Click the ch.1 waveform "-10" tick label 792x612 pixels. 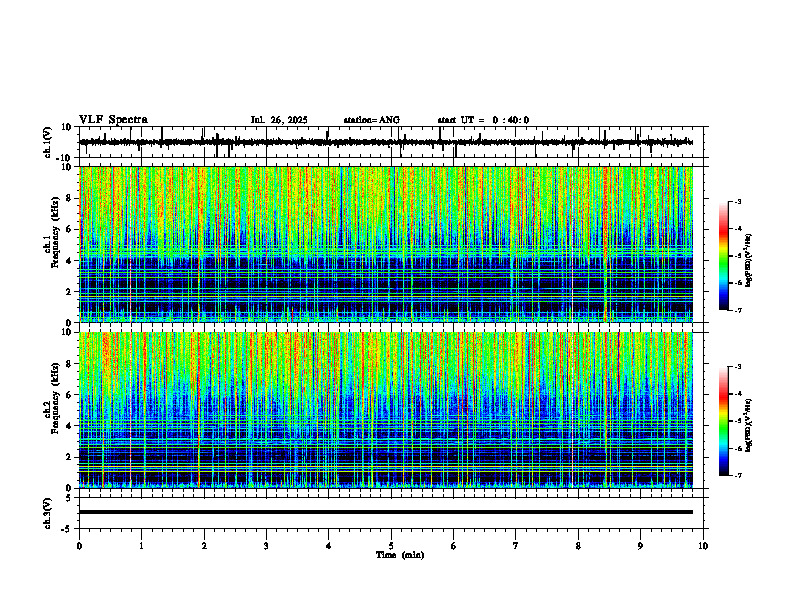[65, 158]
